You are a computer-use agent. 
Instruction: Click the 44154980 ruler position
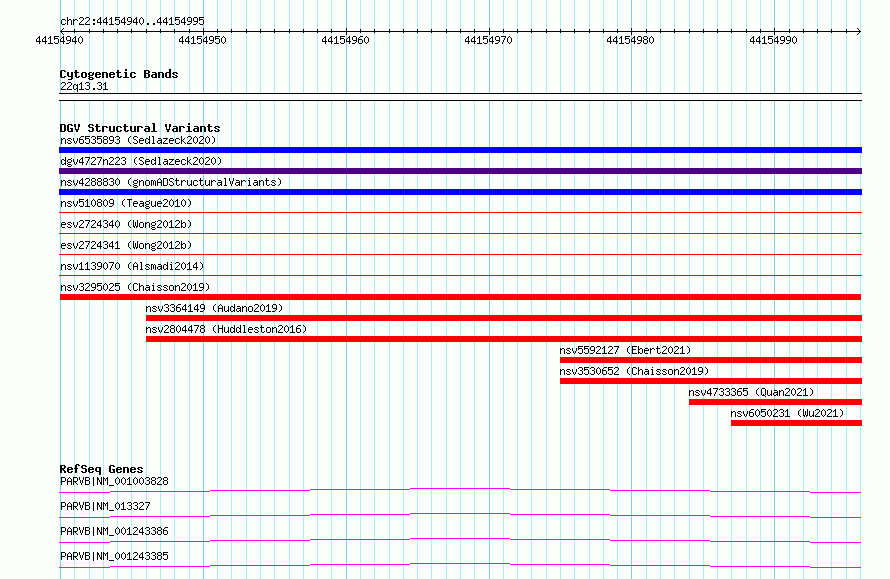tap(630, 40)
